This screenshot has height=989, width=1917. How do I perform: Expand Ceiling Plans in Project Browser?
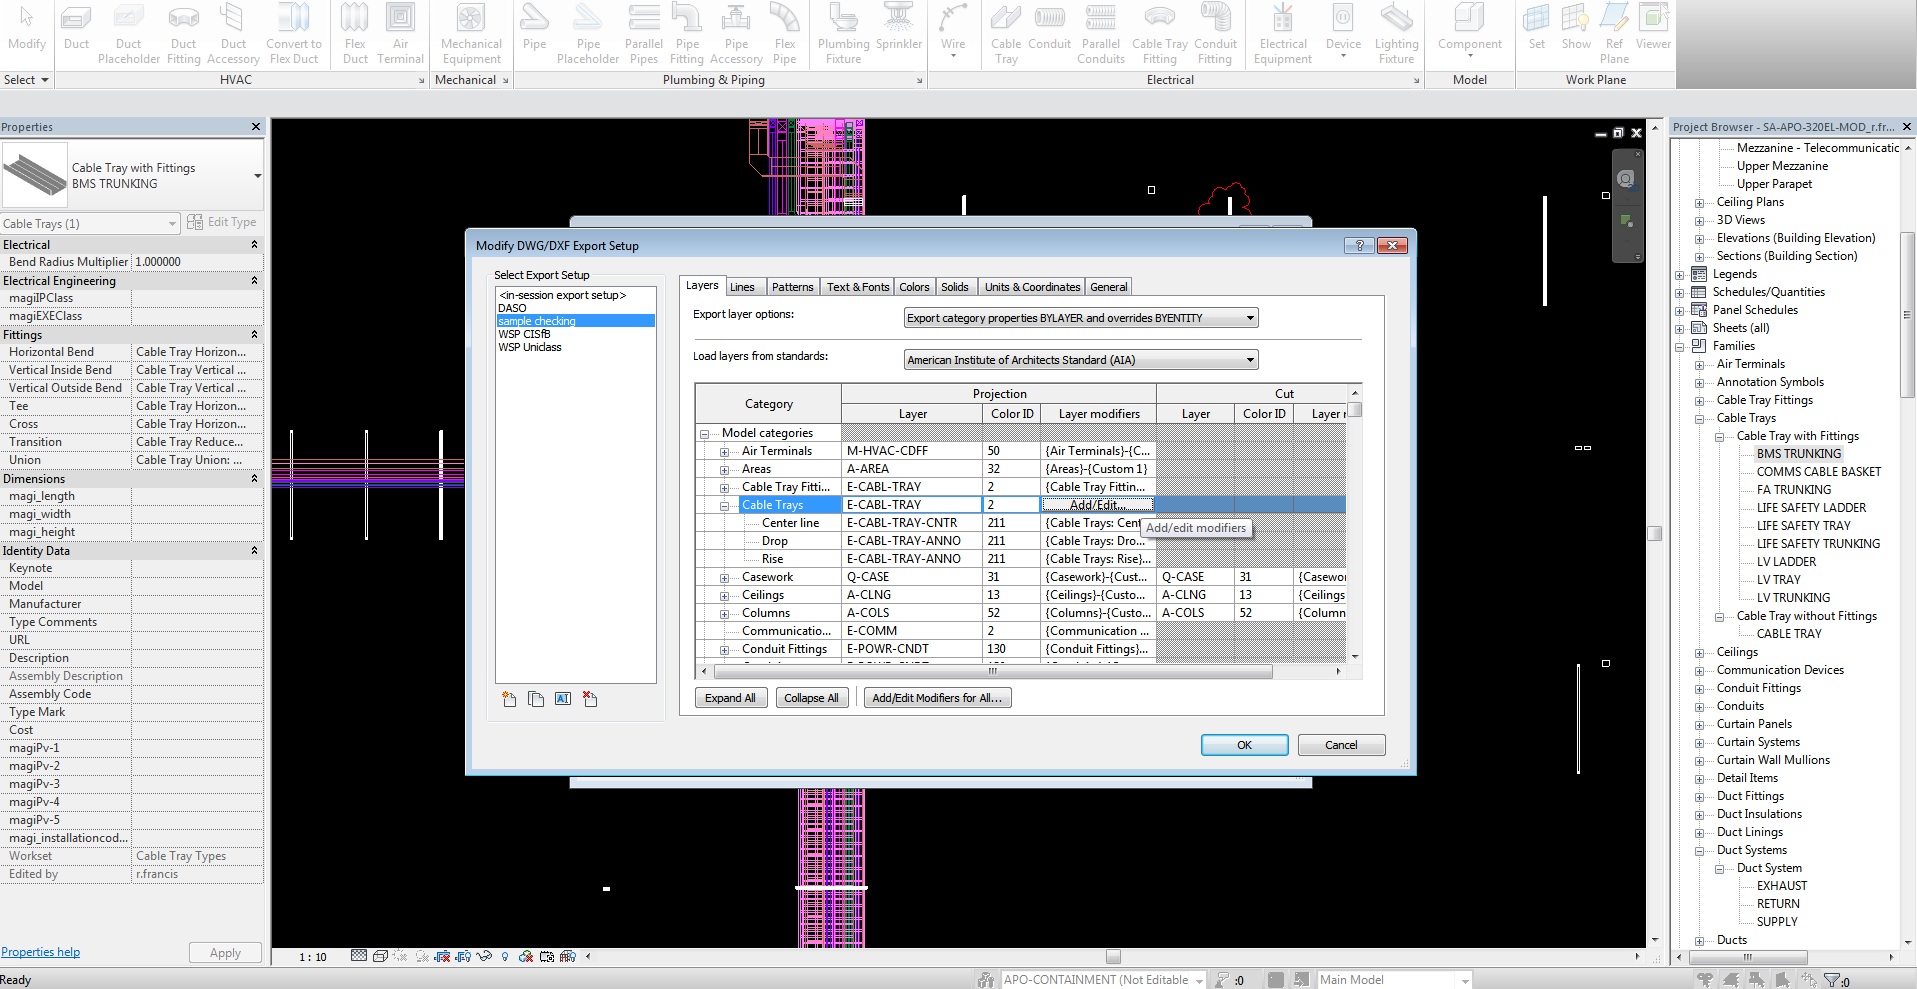pos(1699,203)
